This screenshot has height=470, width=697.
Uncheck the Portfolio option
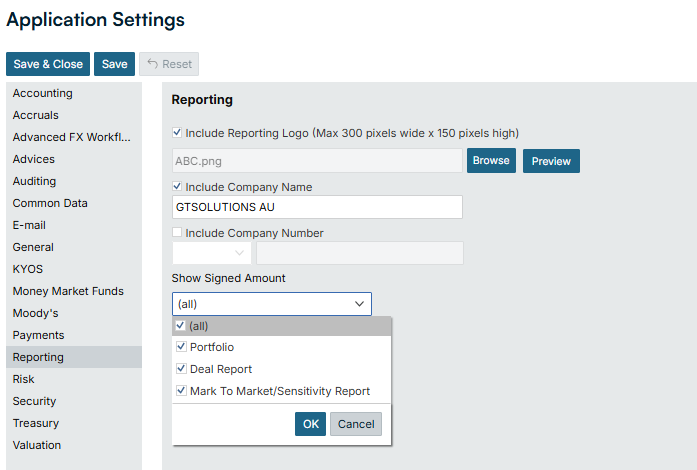tap(181, 346)
